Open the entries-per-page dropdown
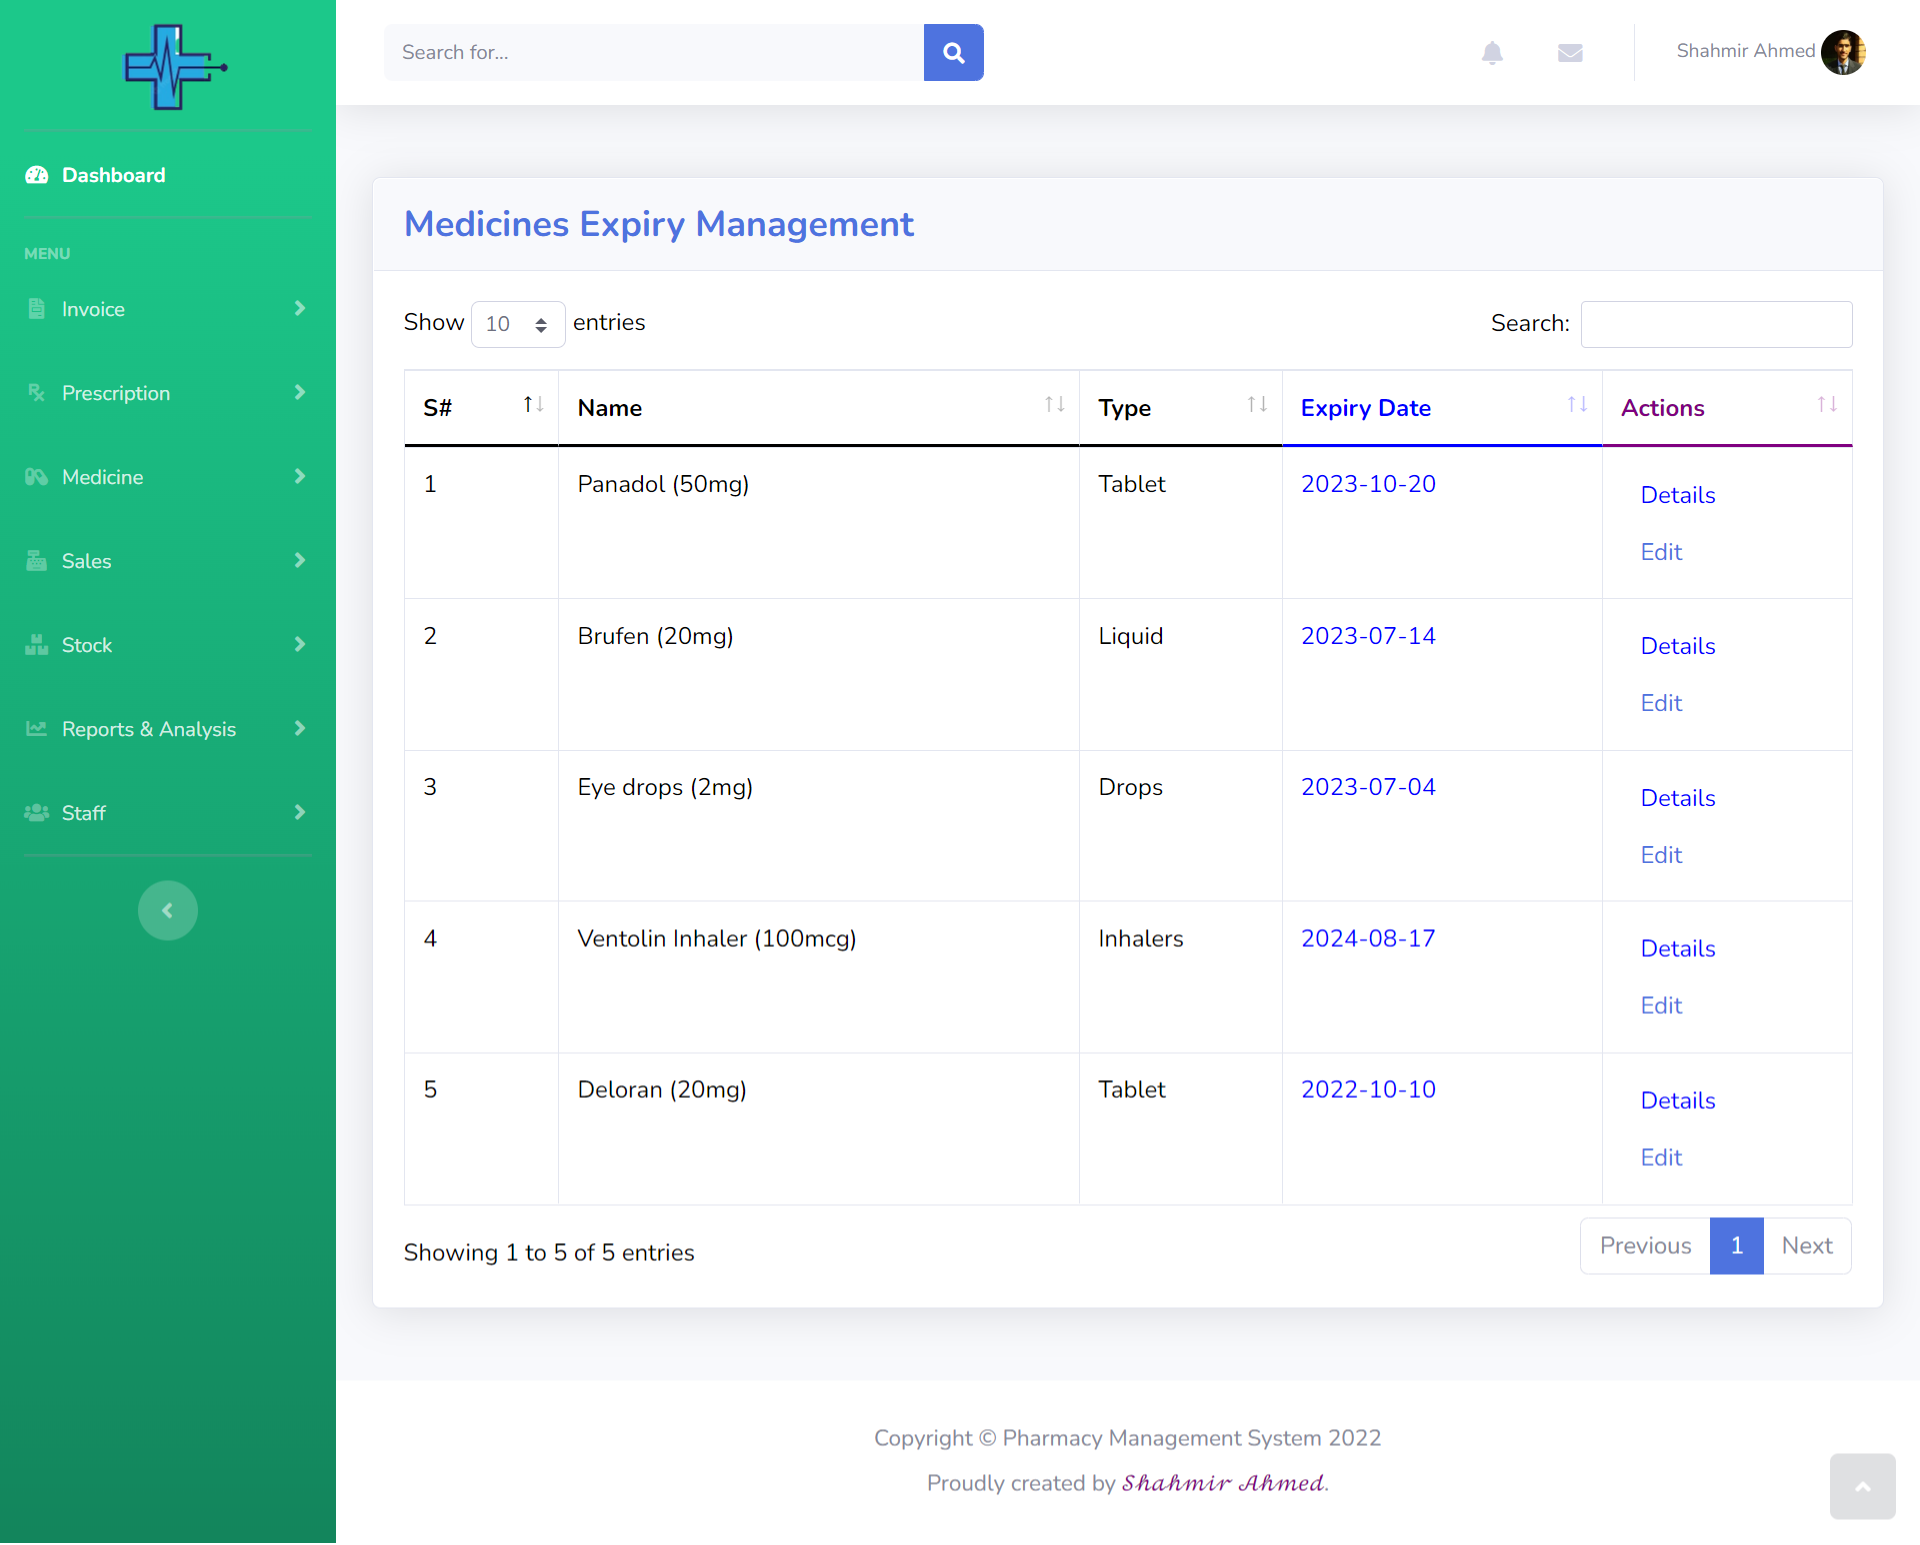Screen dimensions: 1920x1545 [517, 324]
